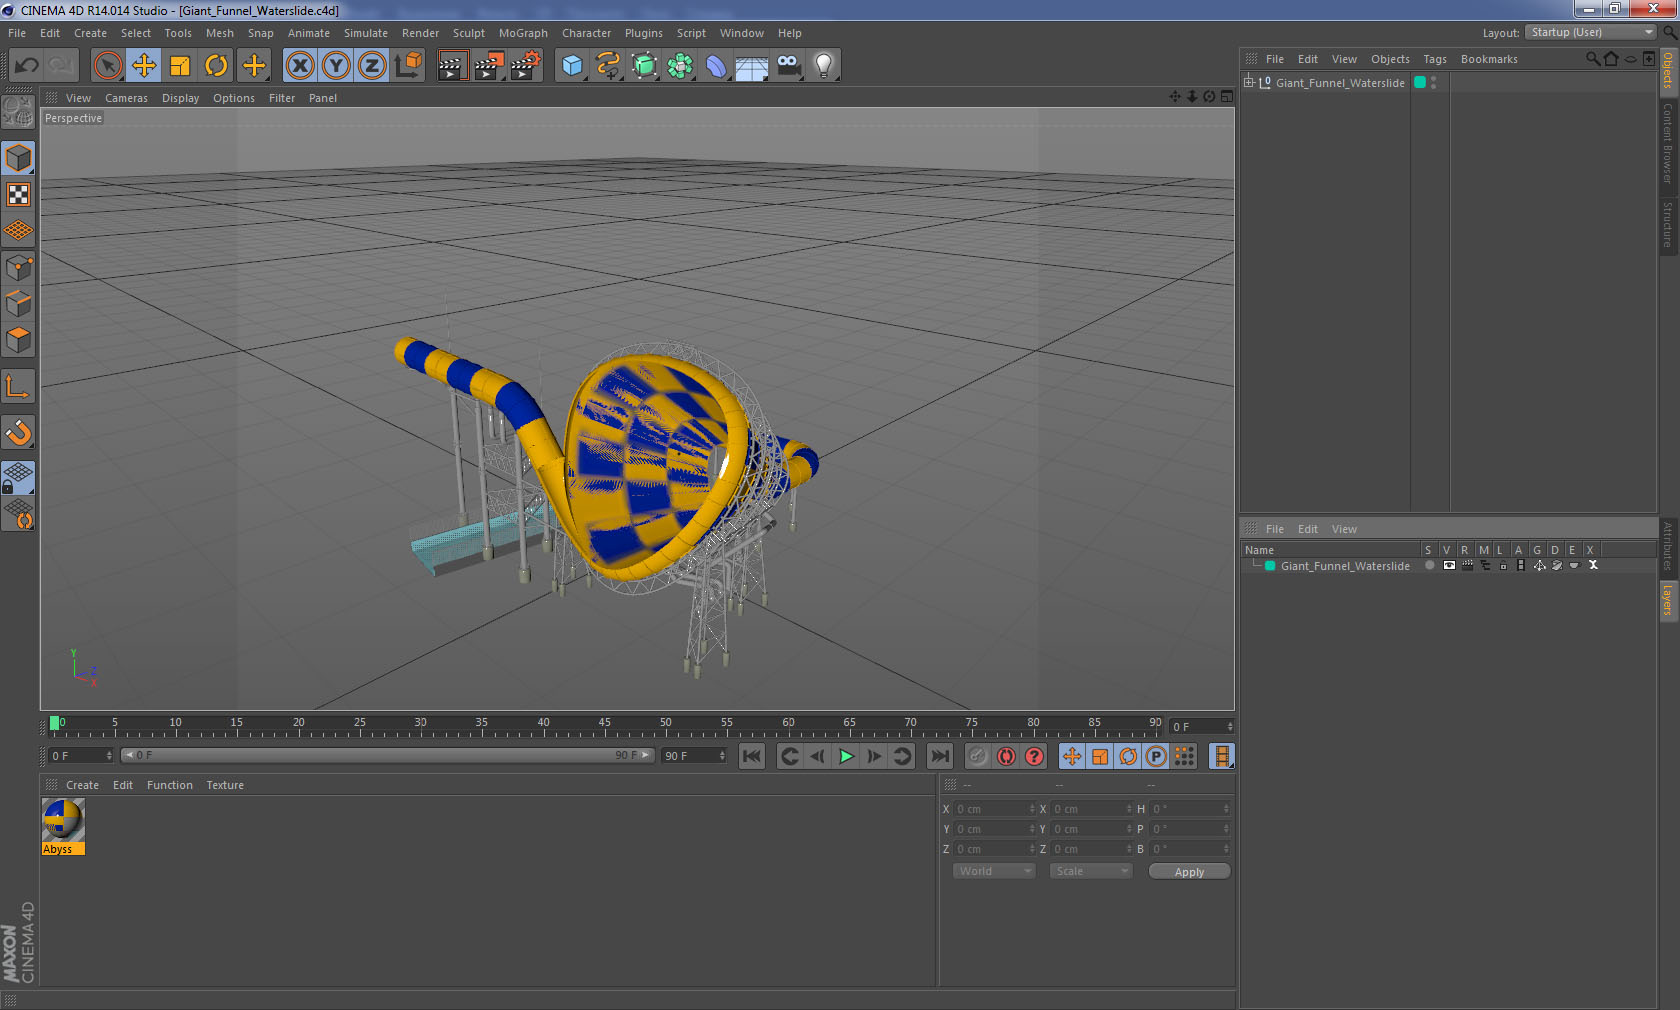This screenshot has height=1010, width=1680.
Task: Open the array modeling objects icon
Action: tap(681, 66)
